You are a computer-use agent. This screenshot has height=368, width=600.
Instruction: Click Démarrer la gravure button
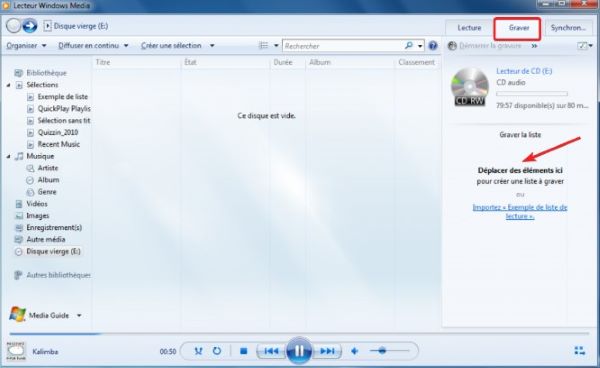pyautogui.click(x=484, y=46)
